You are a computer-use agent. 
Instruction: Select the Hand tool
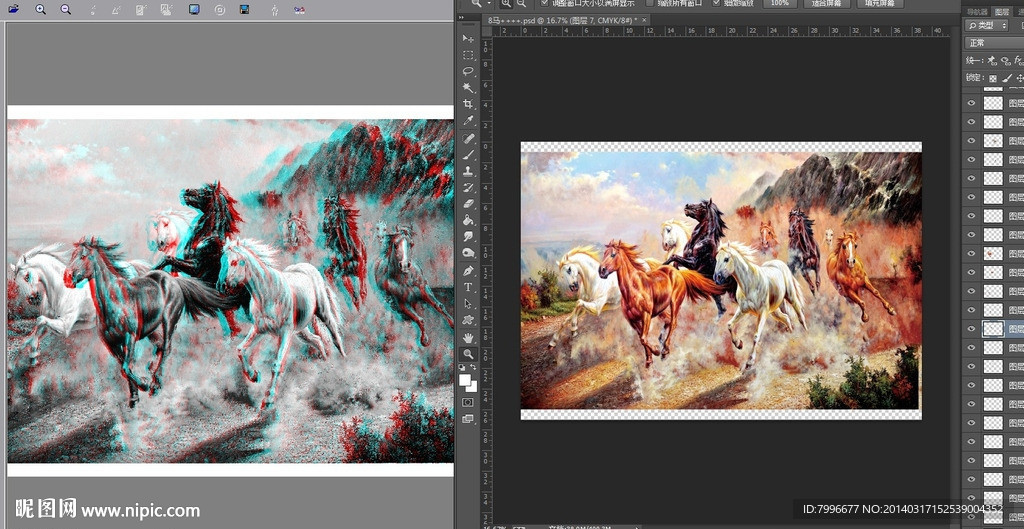pyautogui.click(x=468, y=337)
